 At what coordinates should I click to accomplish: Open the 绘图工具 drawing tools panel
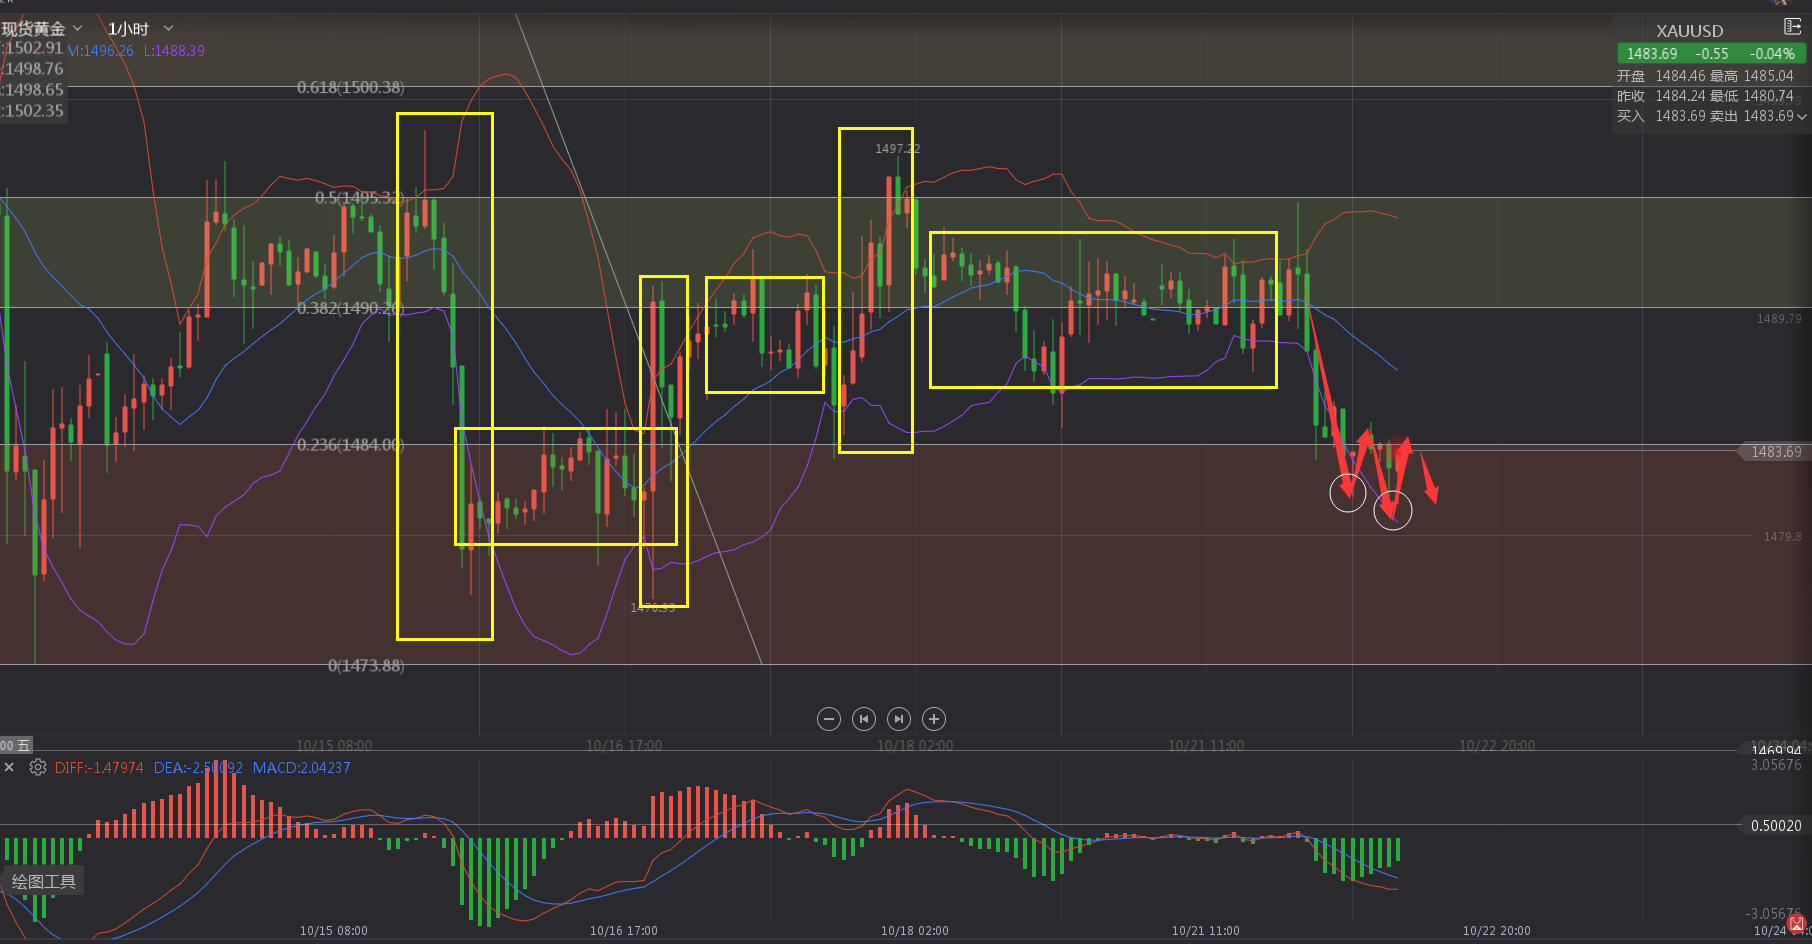44,882
